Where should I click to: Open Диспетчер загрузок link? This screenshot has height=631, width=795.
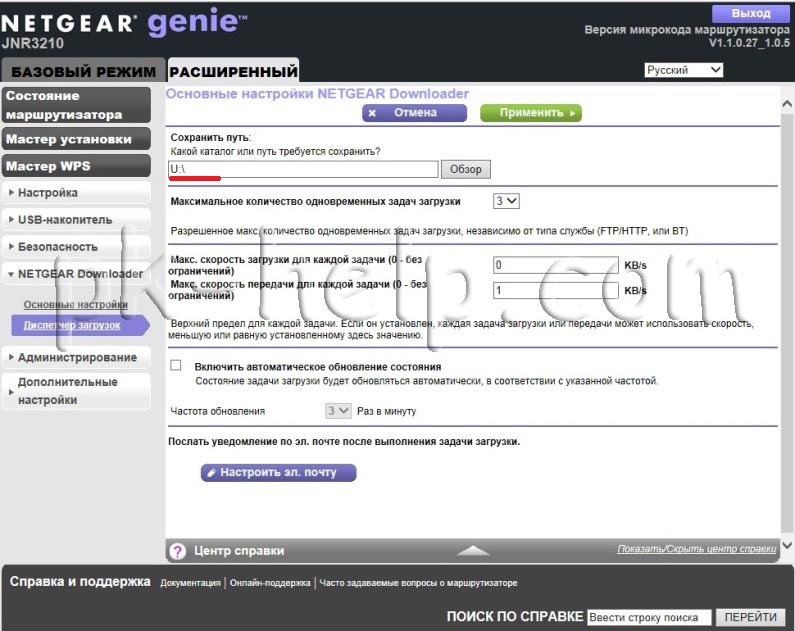(x=80, y=325)
